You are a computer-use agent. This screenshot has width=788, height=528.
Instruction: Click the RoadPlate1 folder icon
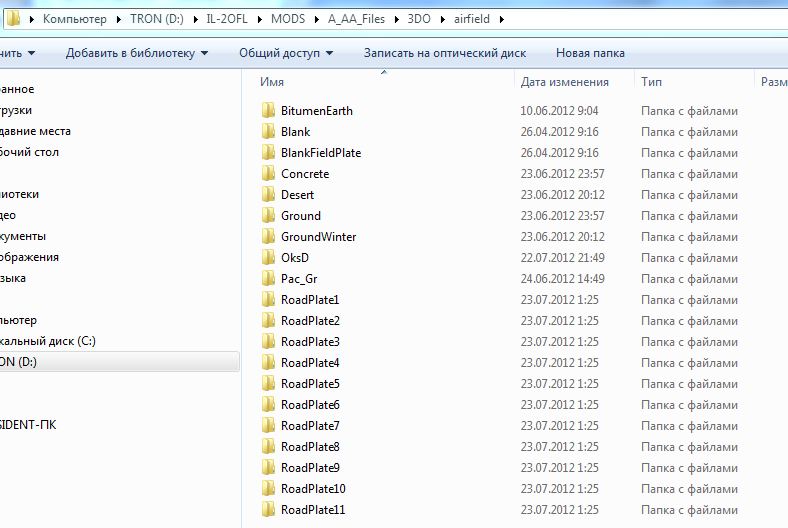tap(268, 299)
